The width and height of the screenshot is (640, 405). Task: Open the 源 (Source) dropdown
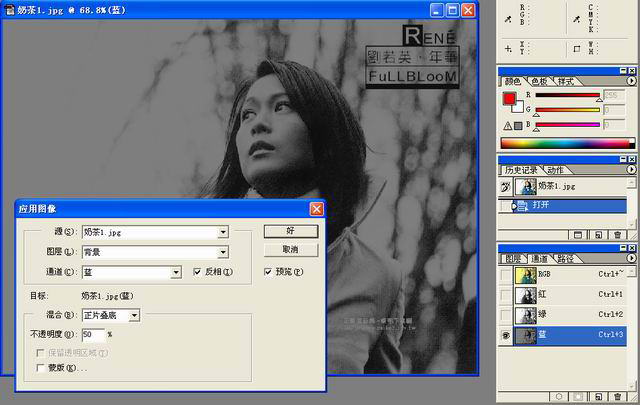click(x=222, y=232)
